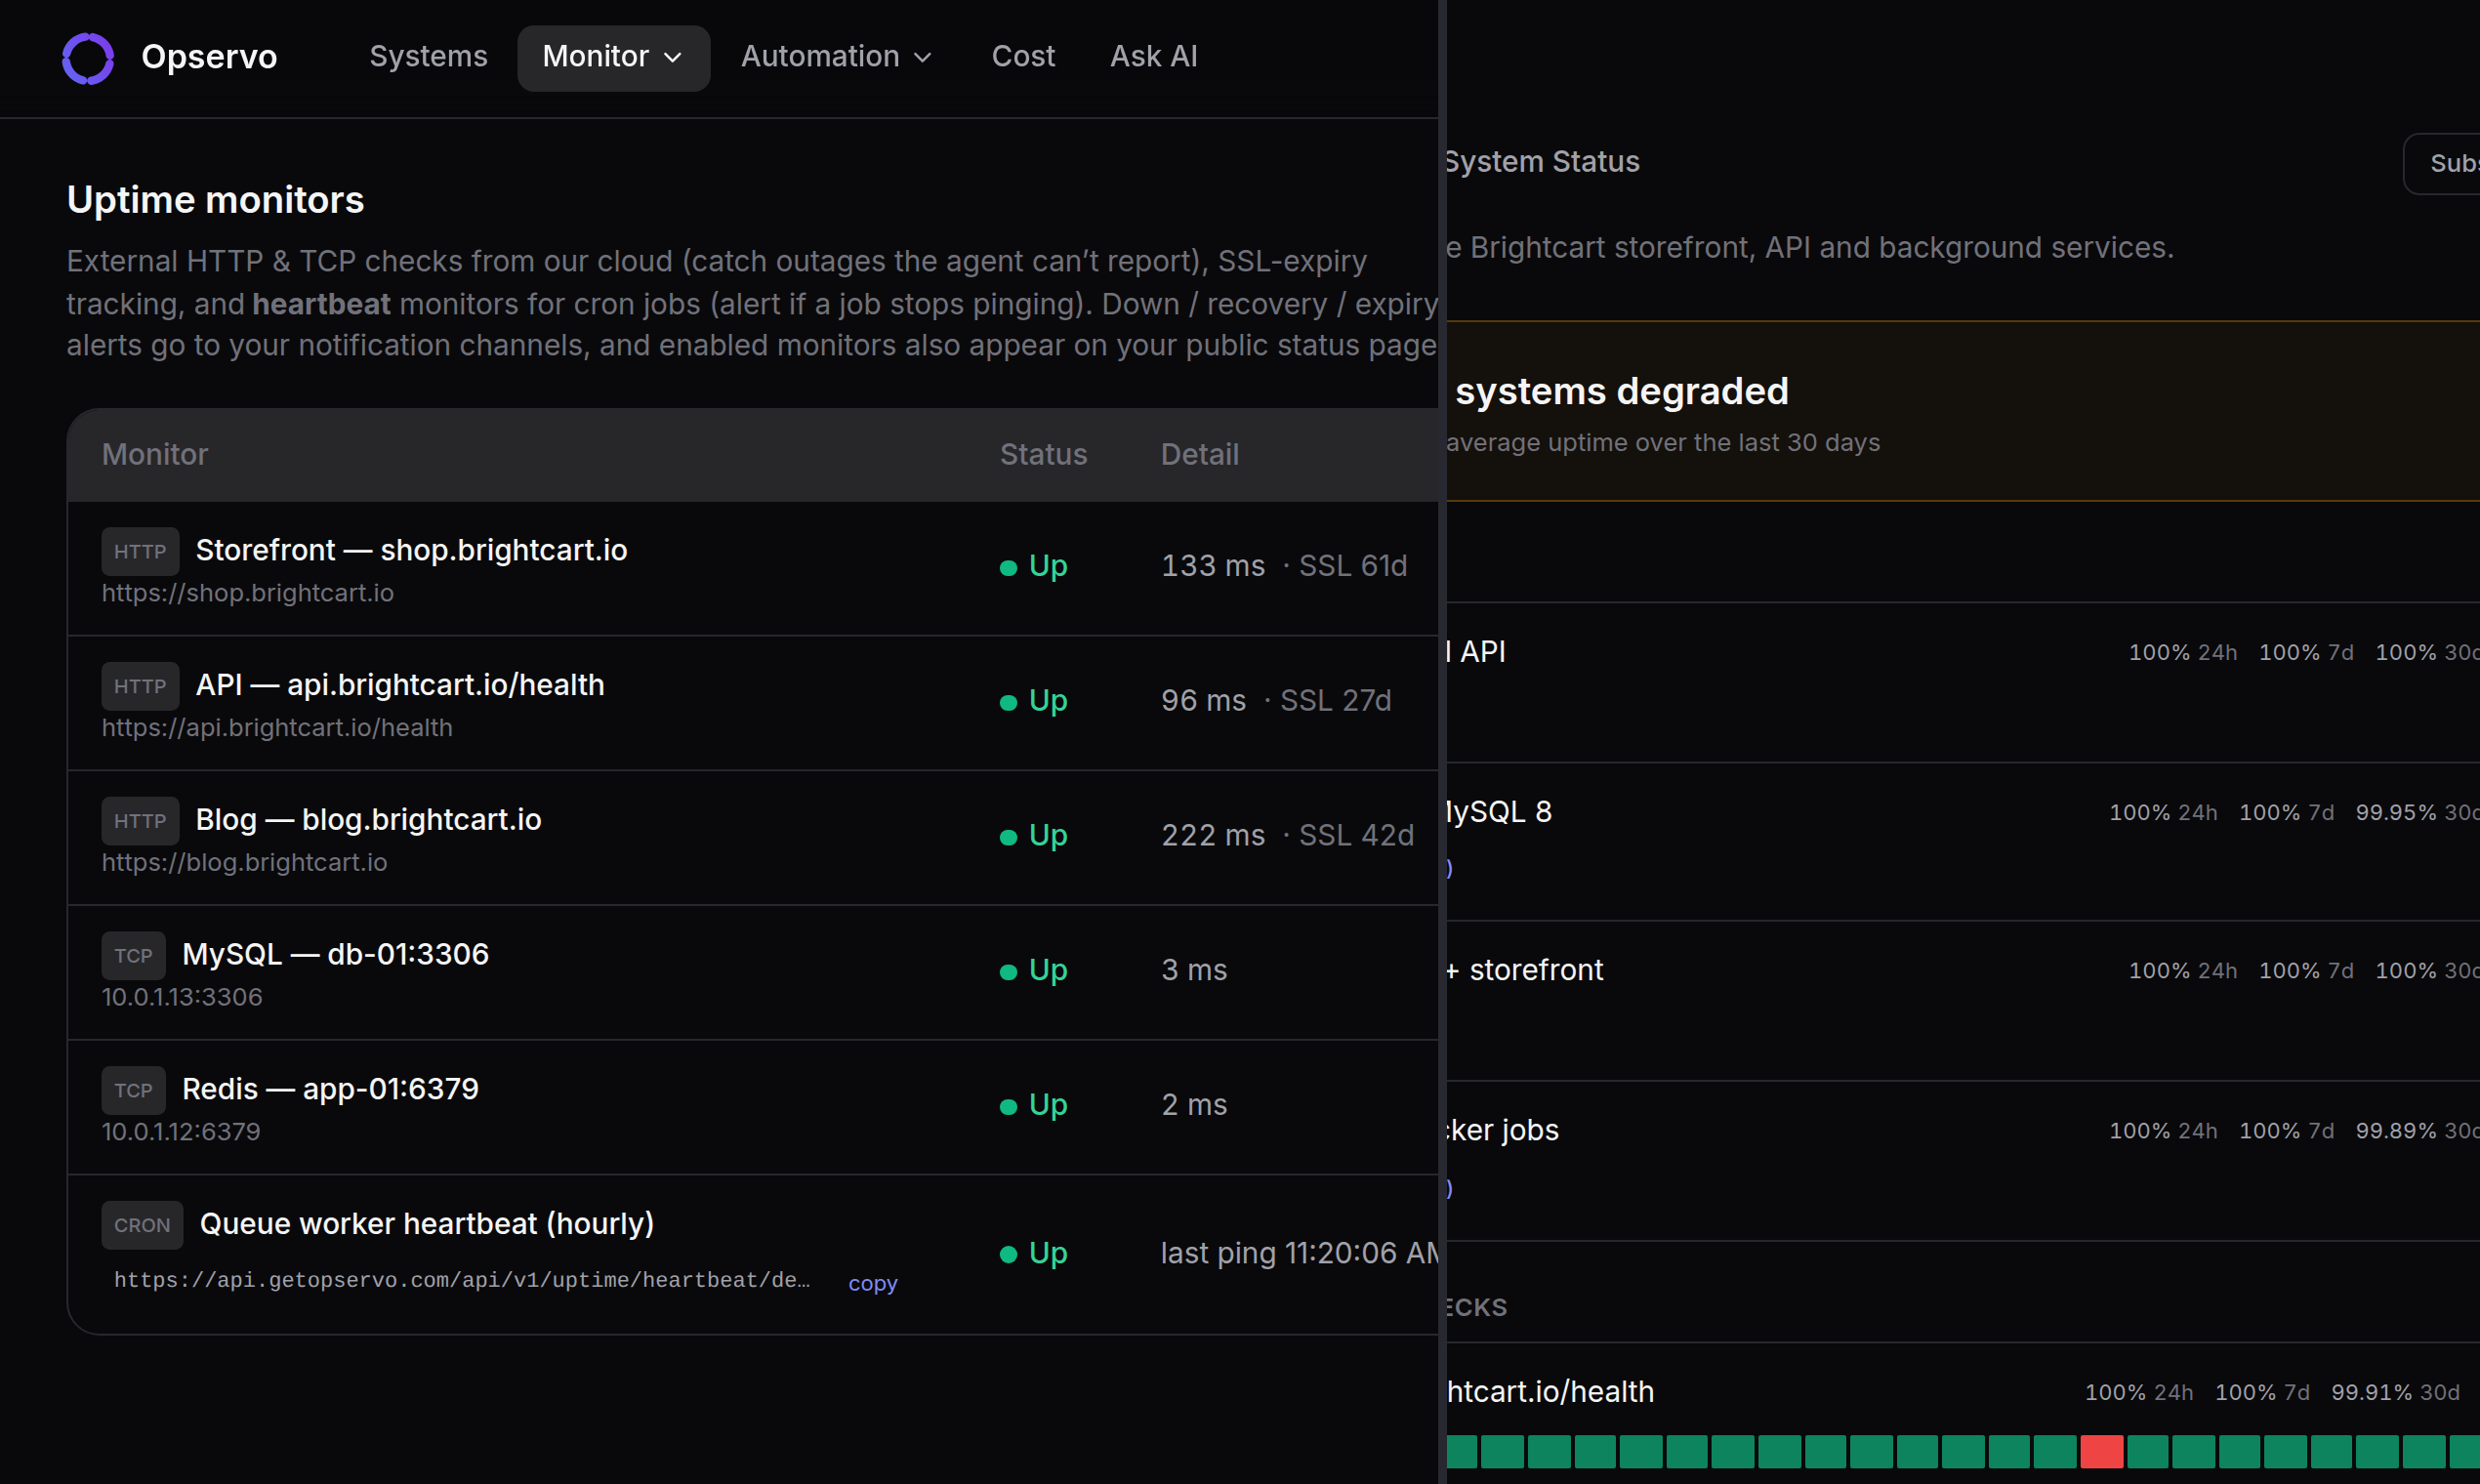This screenshot has width=2480, height=1484.
Task: Click the worker jobs component in status page
Action: coord(1503,1130)
